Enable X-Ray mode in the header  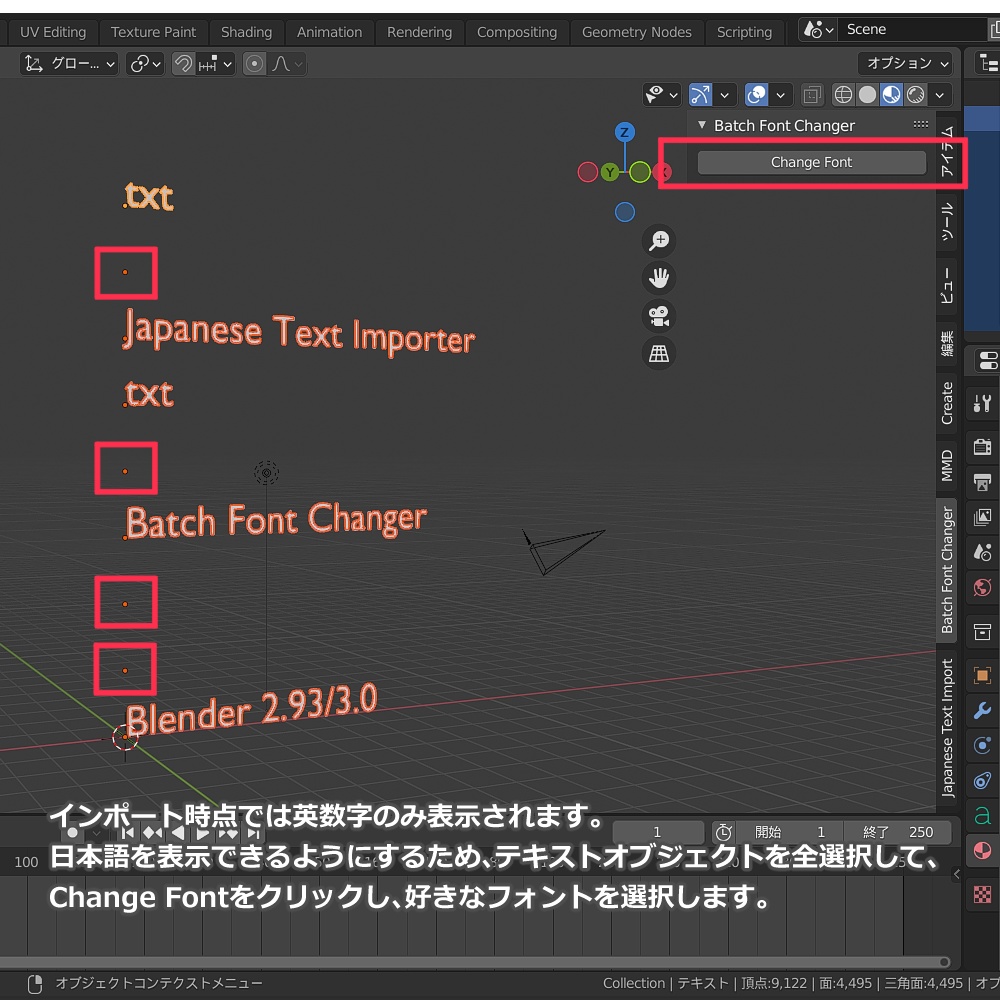[812, 95]
